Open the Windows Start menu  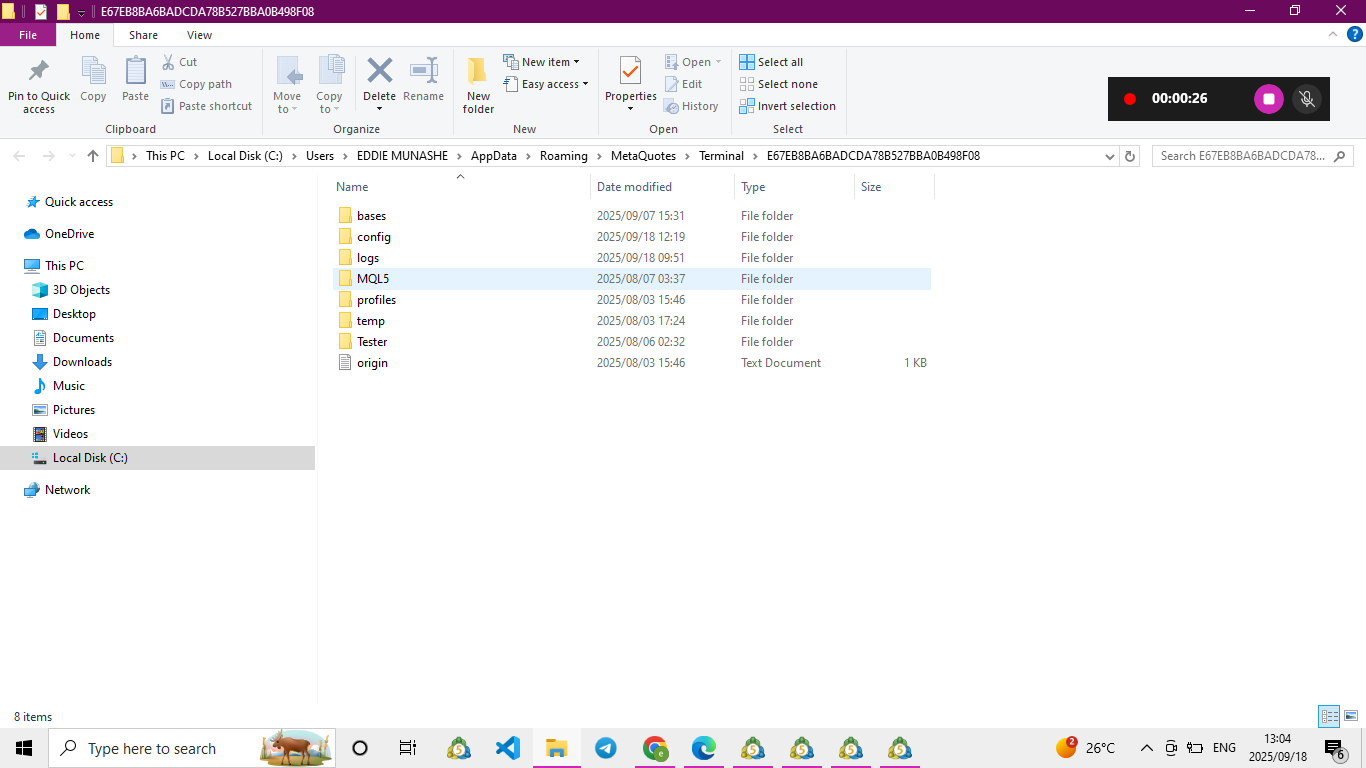pyautogui.click(x=24, y=748)
